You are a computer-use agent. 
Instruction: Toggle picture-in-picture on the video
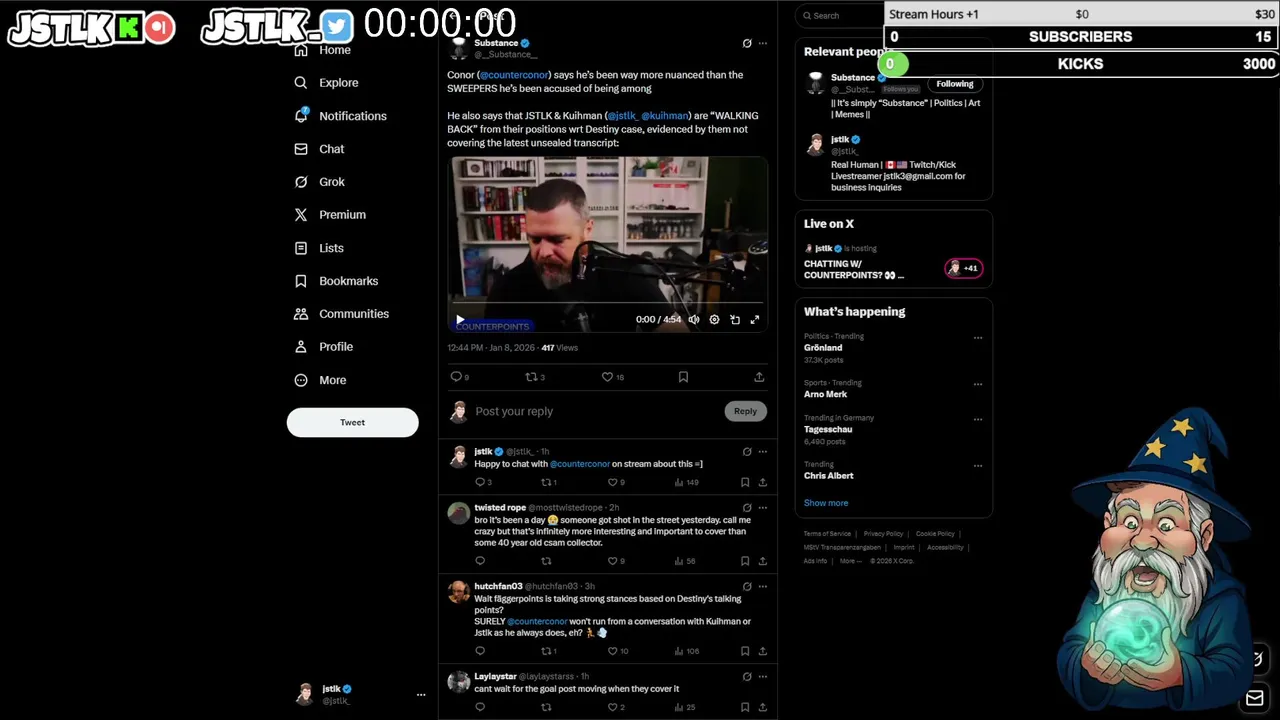(735, 320)
